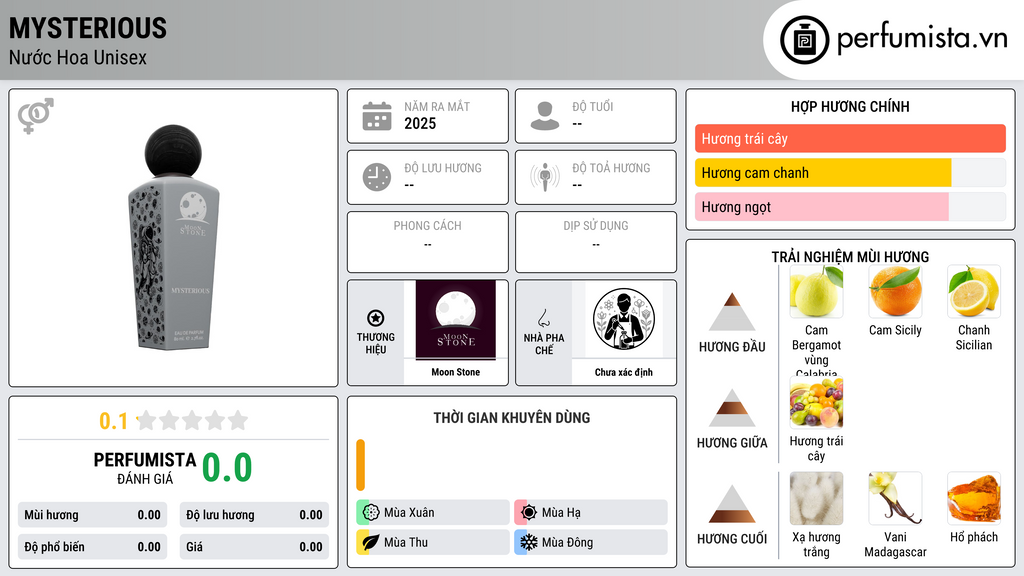Select the Hương trái cây fruit note image

click(x=816, y=403)
